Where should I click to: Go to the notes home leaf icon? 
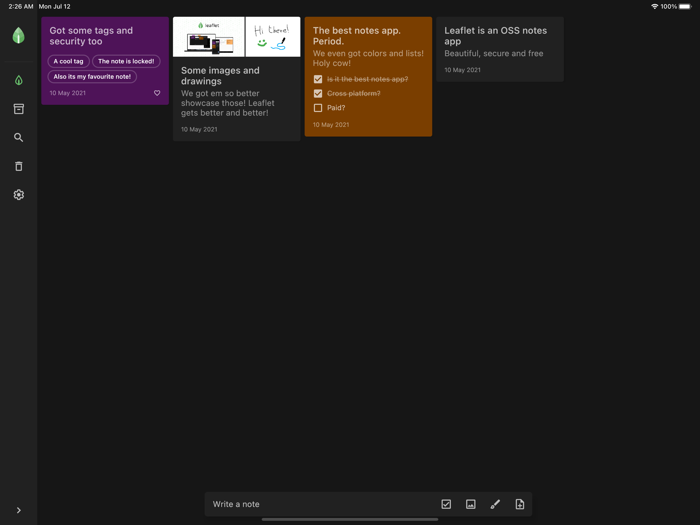tap(18, 80)
